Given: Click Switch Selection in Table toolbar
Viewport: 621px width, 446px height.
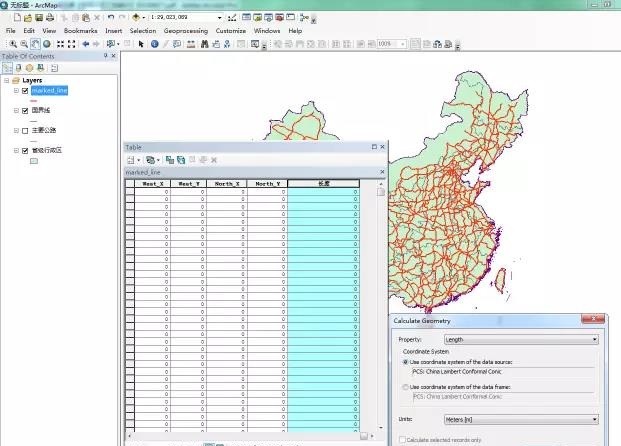Looking at the screenshot, I should pyautogui.click(x=181, y=160).
